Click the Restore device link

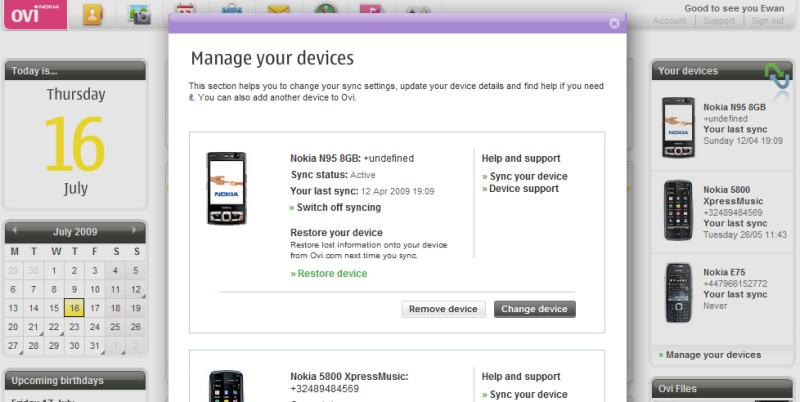tap(331, 273)
